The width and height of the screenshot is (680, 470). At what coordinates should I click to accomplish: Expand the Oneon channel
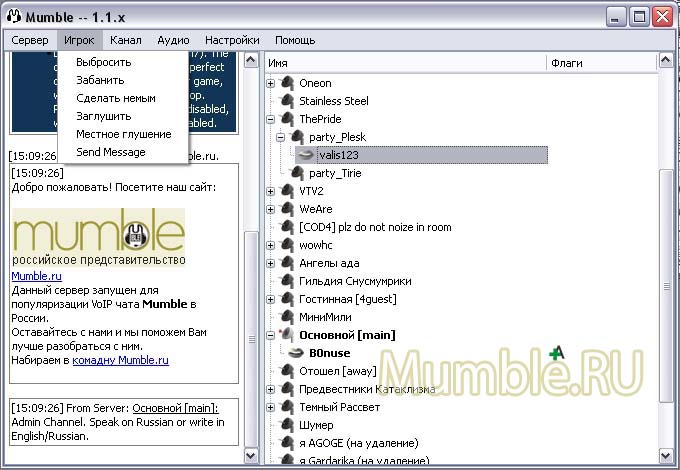tap(271, 83)
